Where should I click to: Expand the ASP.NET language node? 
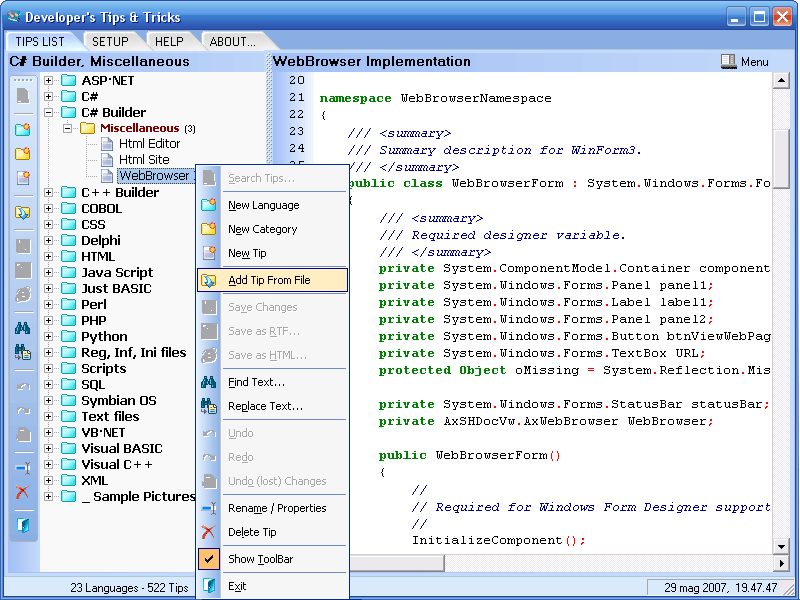click(x=48, y=80)
